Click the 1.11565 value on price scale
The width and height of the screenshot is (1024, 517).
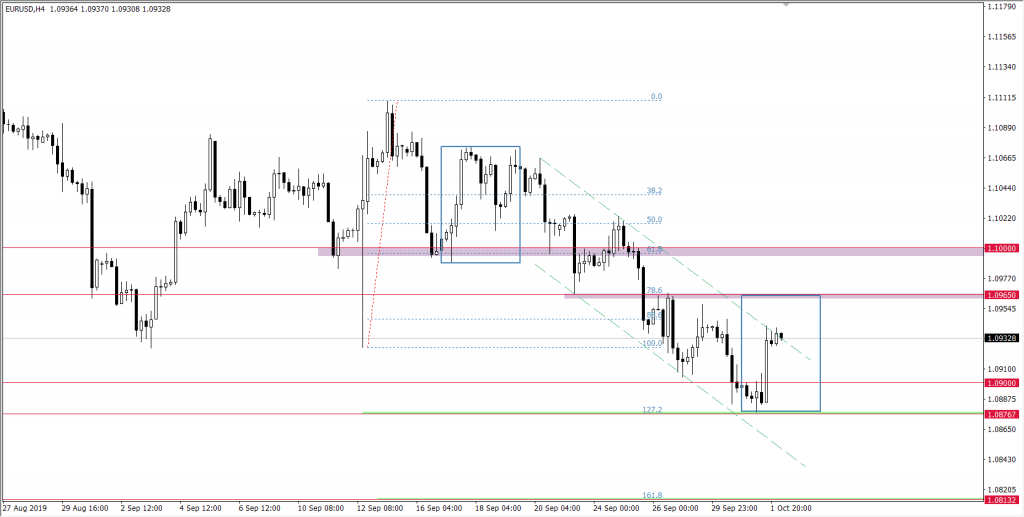point(1003,37)
